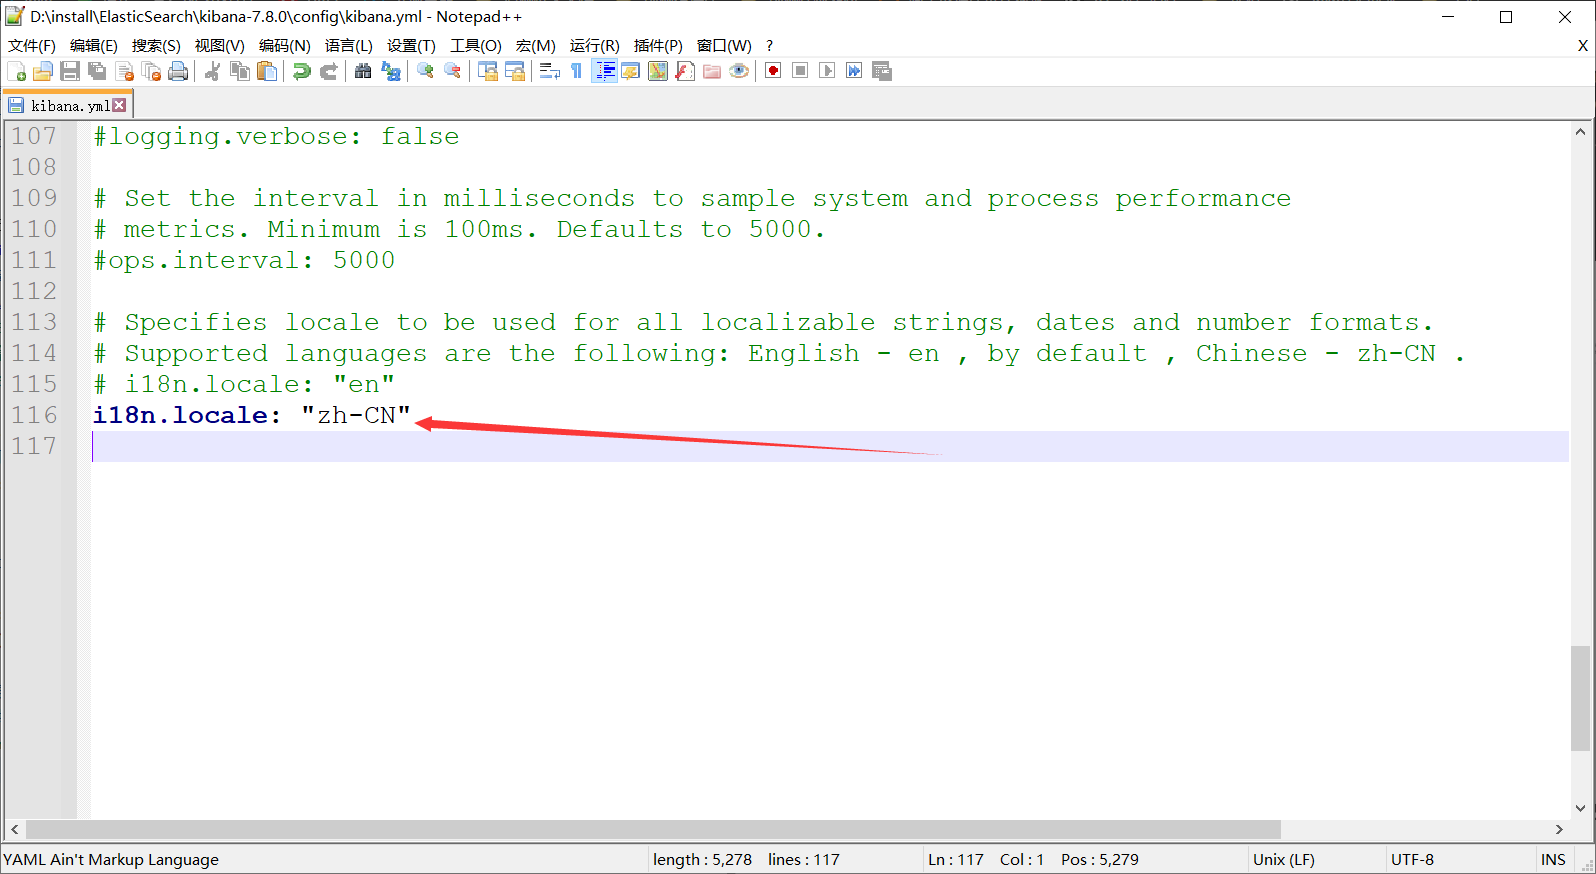
Task: Zoom in using the magnifier plus icon
Action: (x=425, y=71)
